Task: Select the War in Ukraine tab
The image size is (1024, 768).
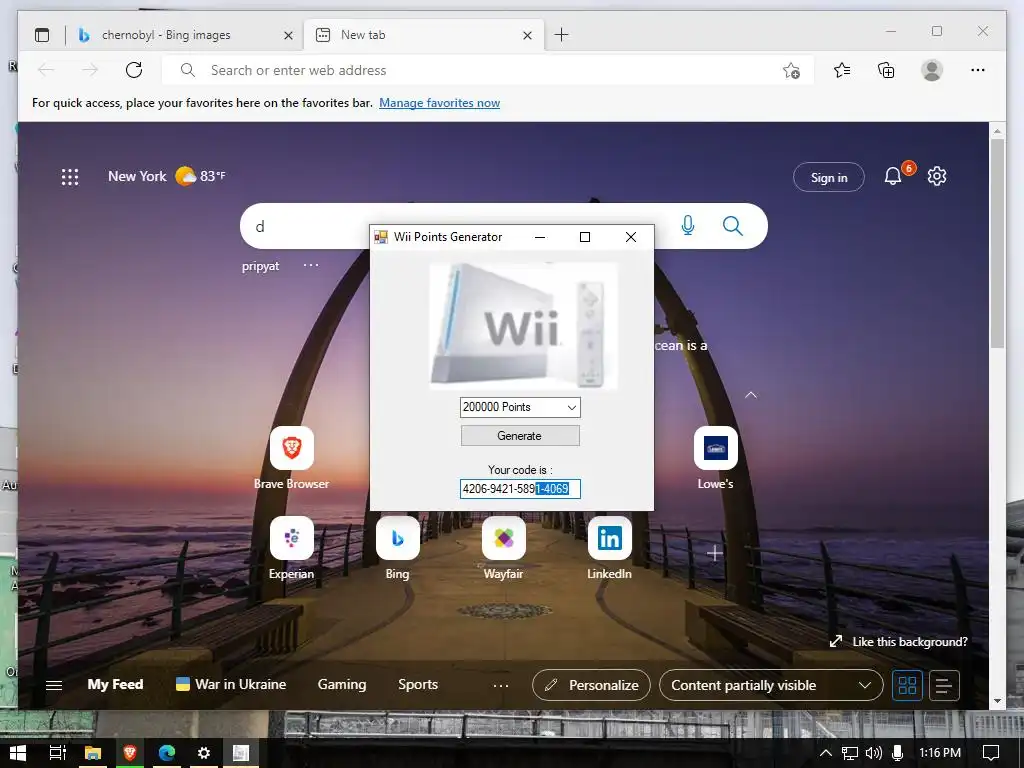Action: 231,684
